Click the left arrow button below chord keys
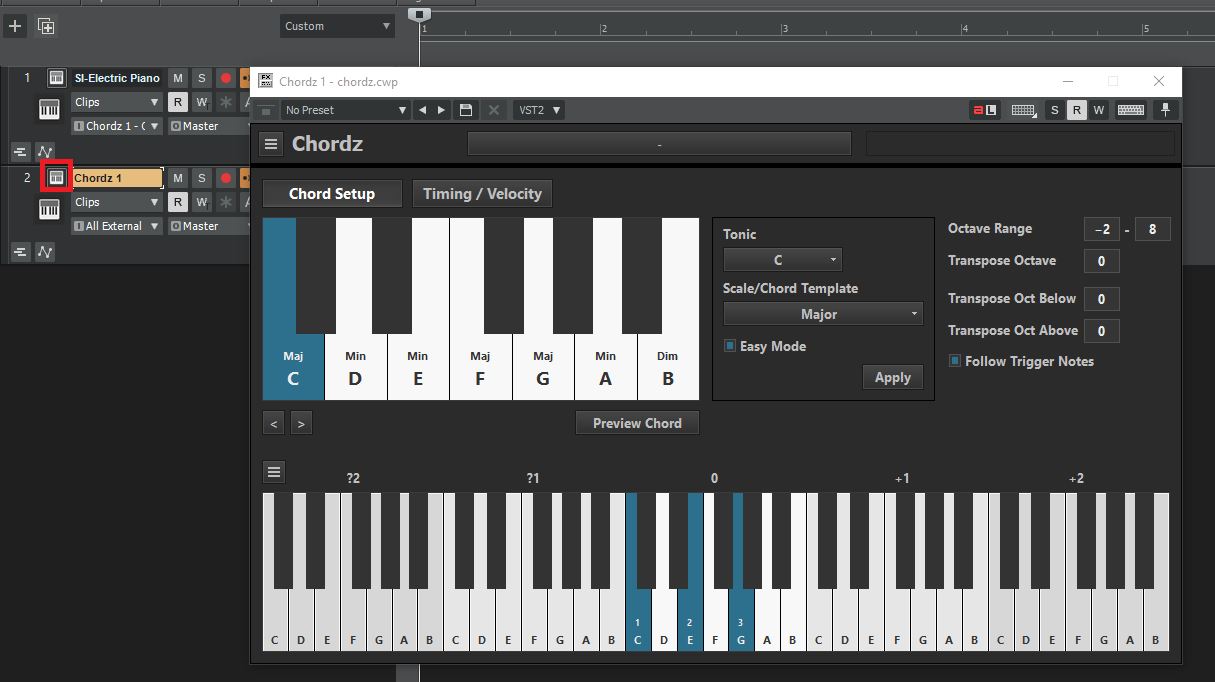 pyautogui.click(x=274, y=423)
